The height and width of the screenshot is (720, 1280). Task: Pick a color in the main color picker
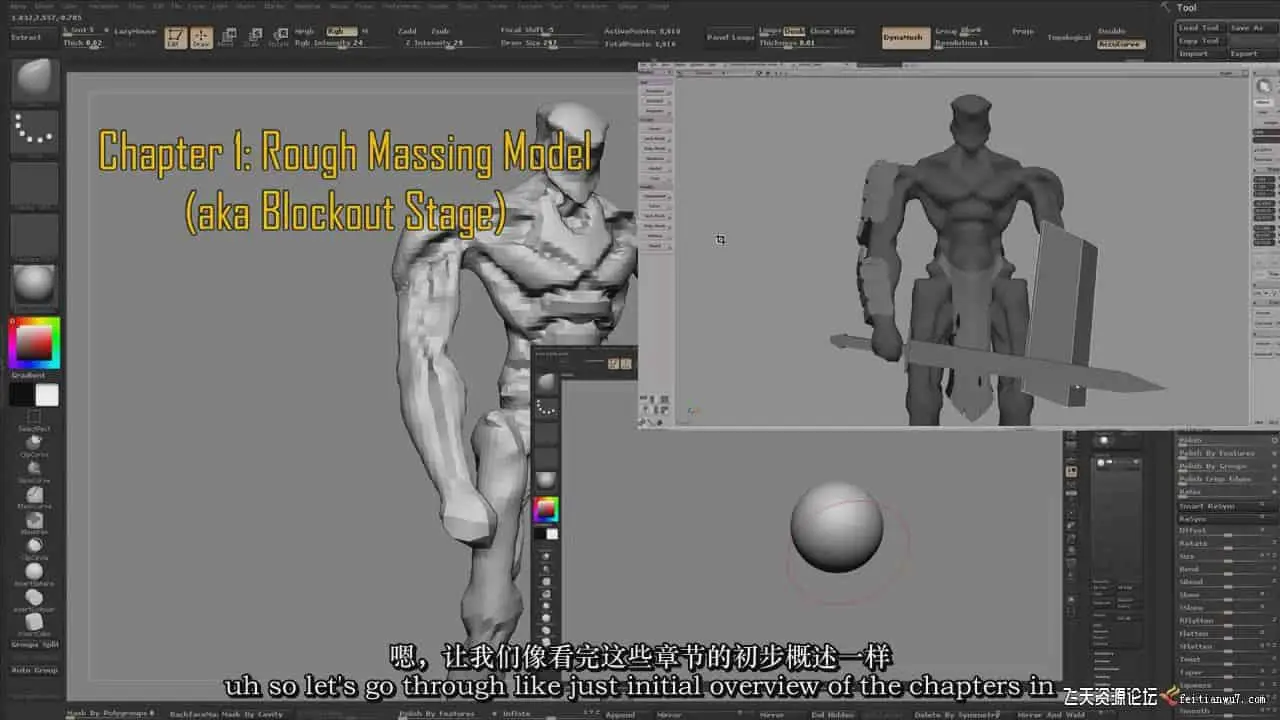pos(34,343)
